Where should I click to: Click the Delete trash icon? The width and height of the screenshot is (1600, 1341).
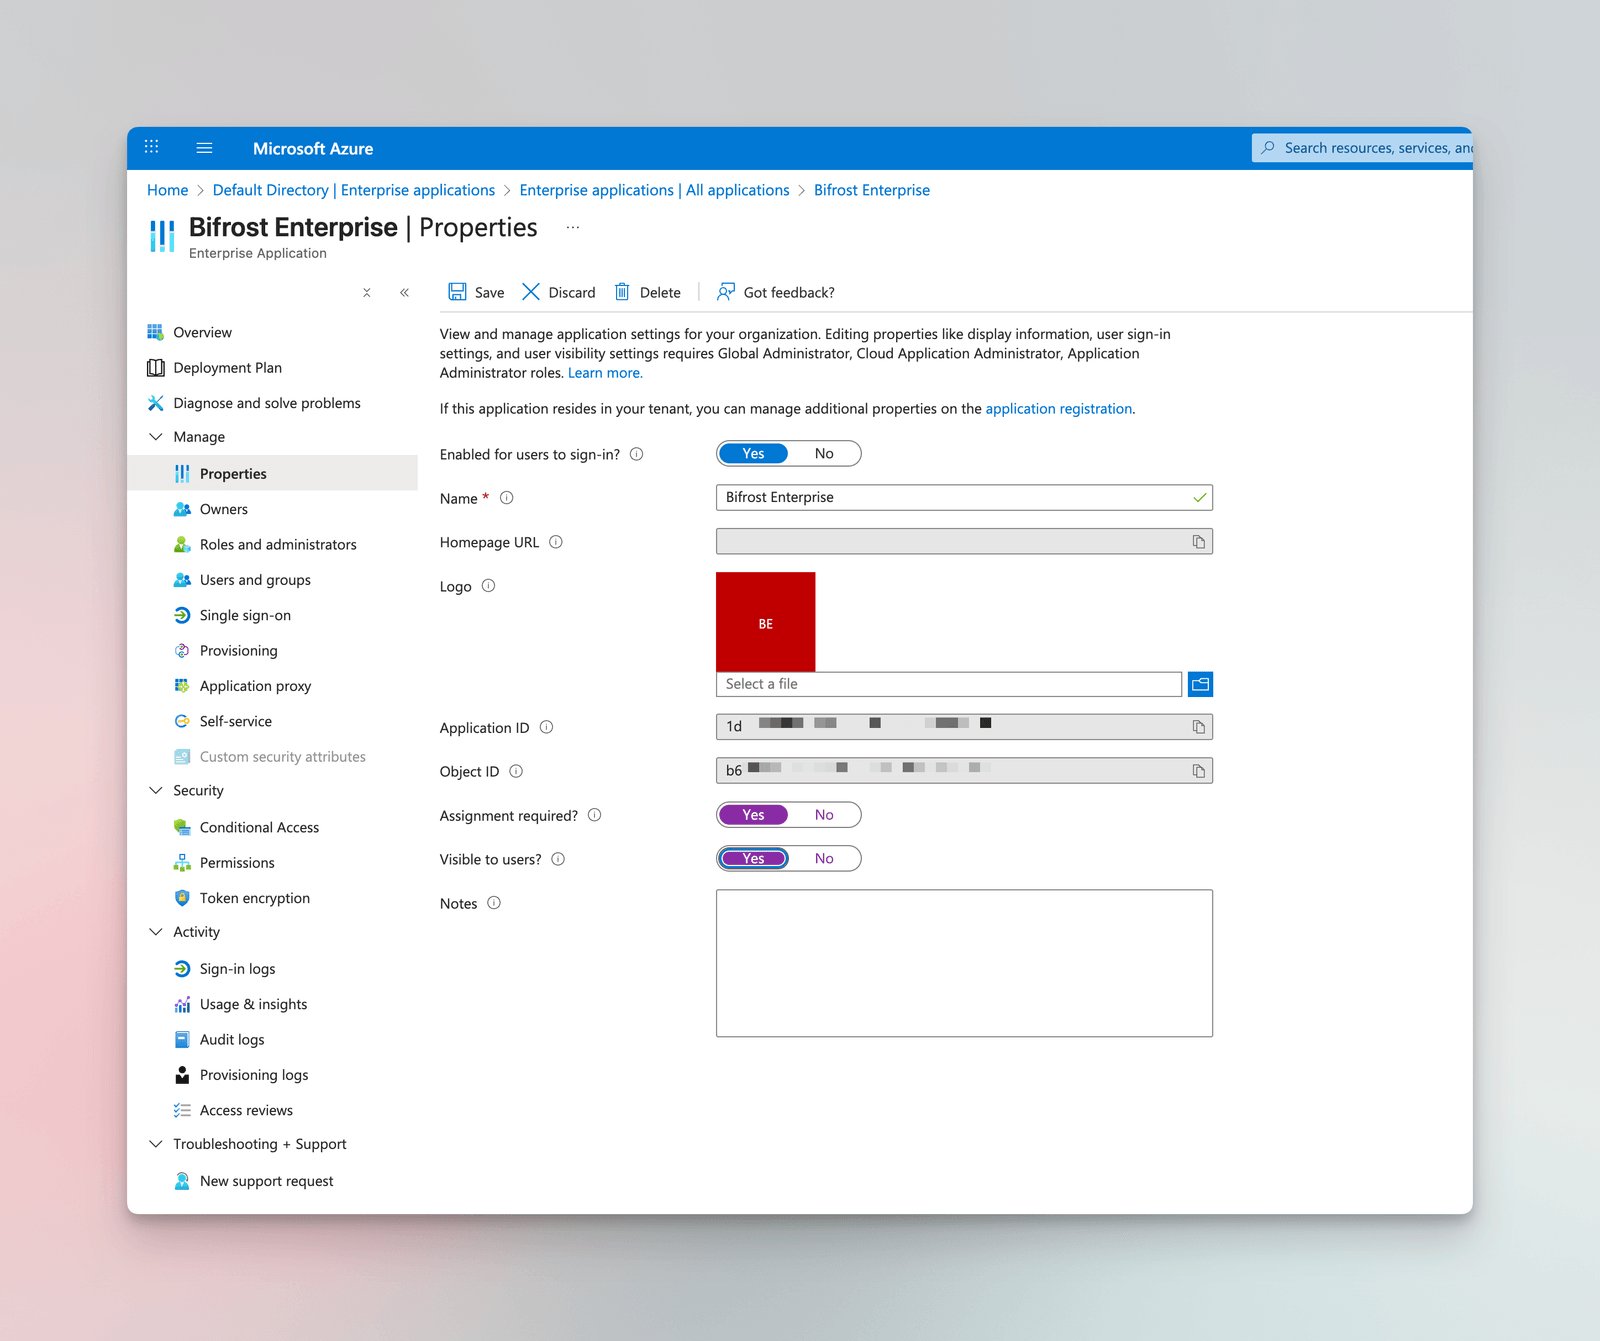(622, 292)
